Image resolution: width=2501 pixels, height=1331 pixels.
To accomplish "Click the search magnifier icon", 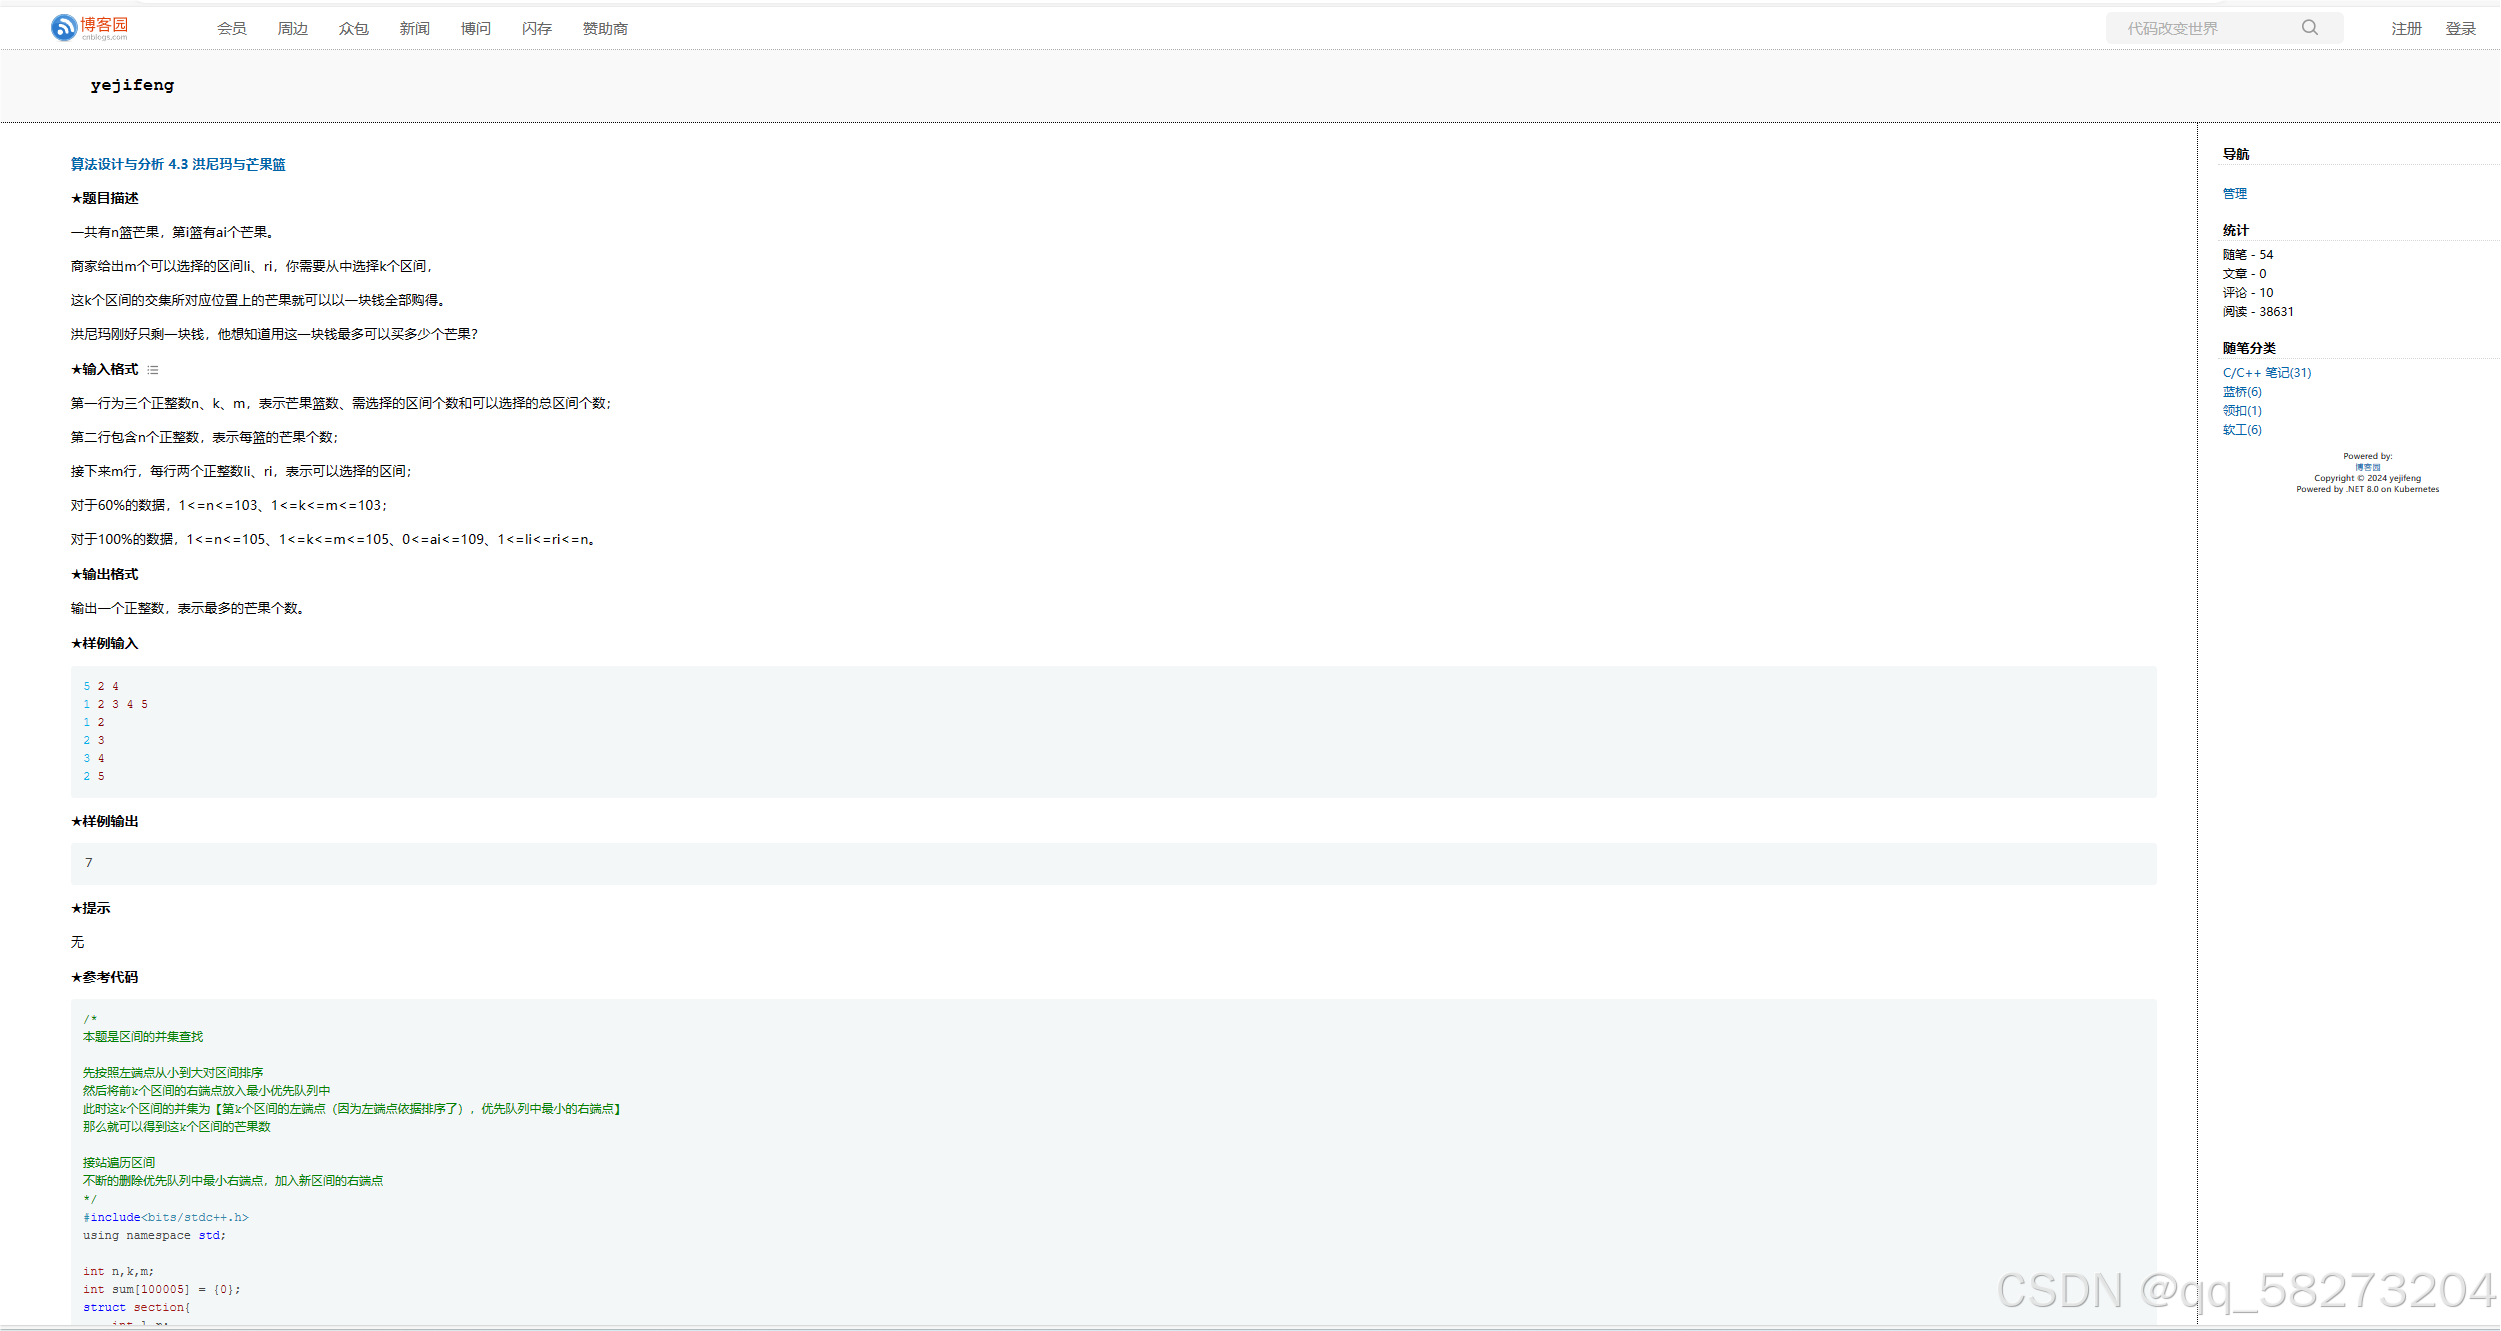I will click(x=2309, y=28).
